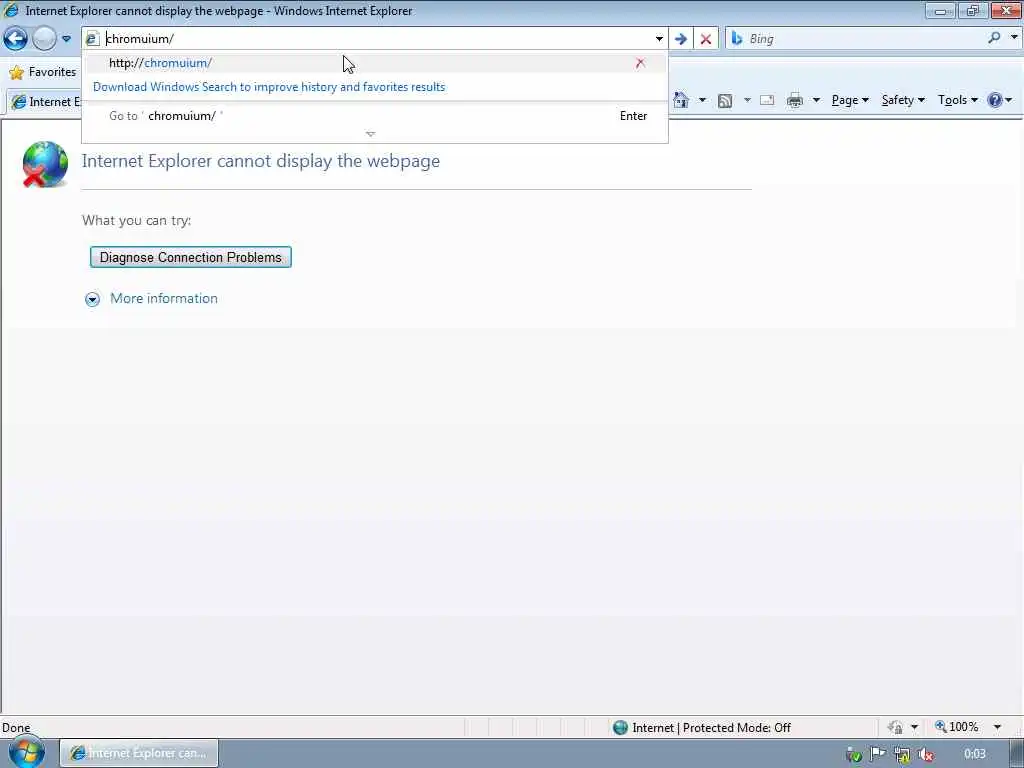
Task: Collapse the address bar autocomplete dropdown arrow
Action: 659,39
